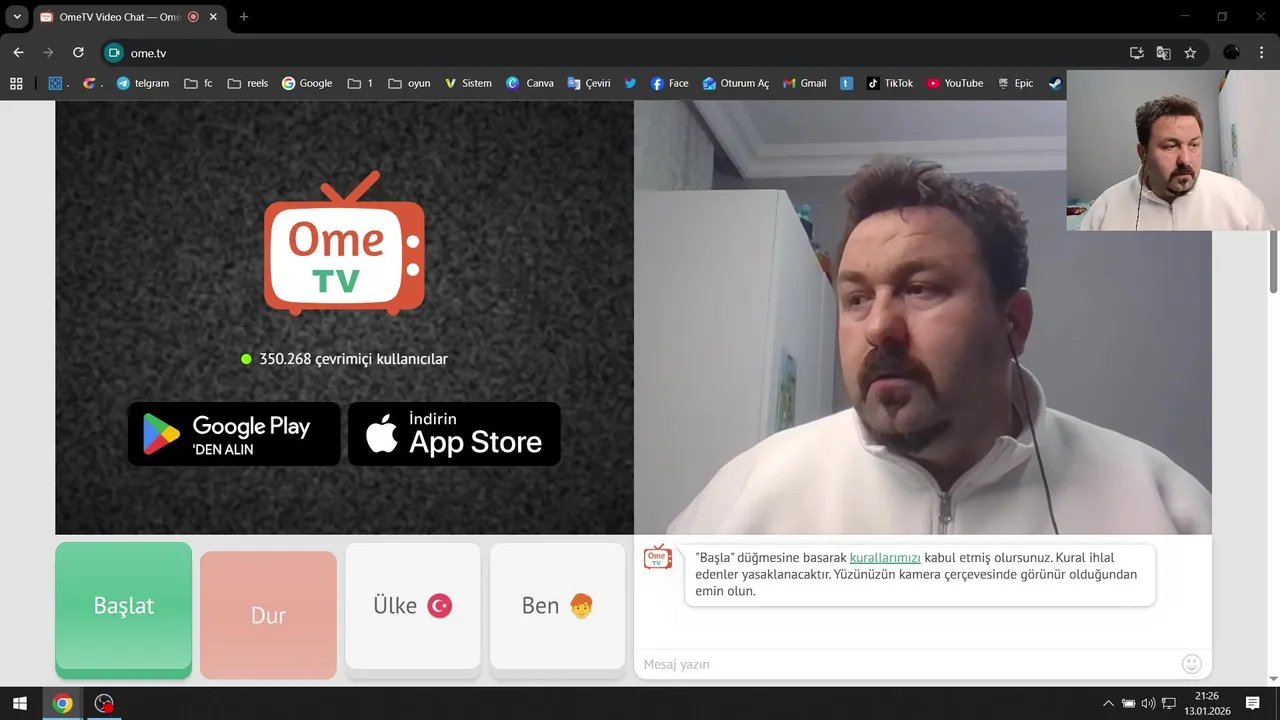The height and width of the screenshot is (720, 1280).
Task: Open the Windows Start menu
Action: pyautogui.click(x=19, y=704)
